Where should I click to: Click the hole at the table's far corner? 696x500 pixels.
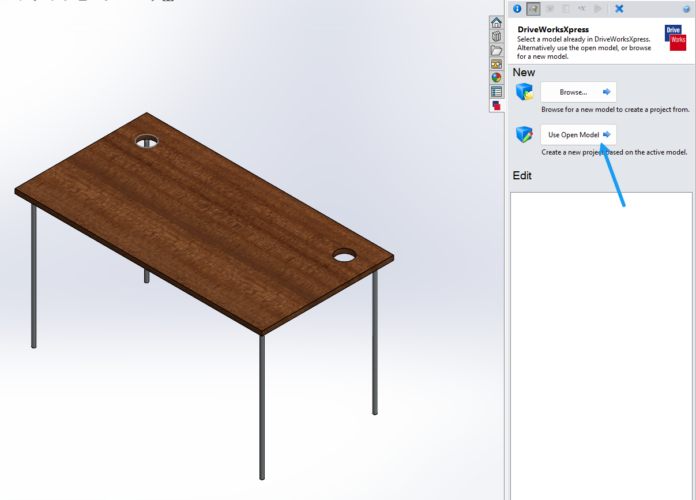(x=146, y=141)
